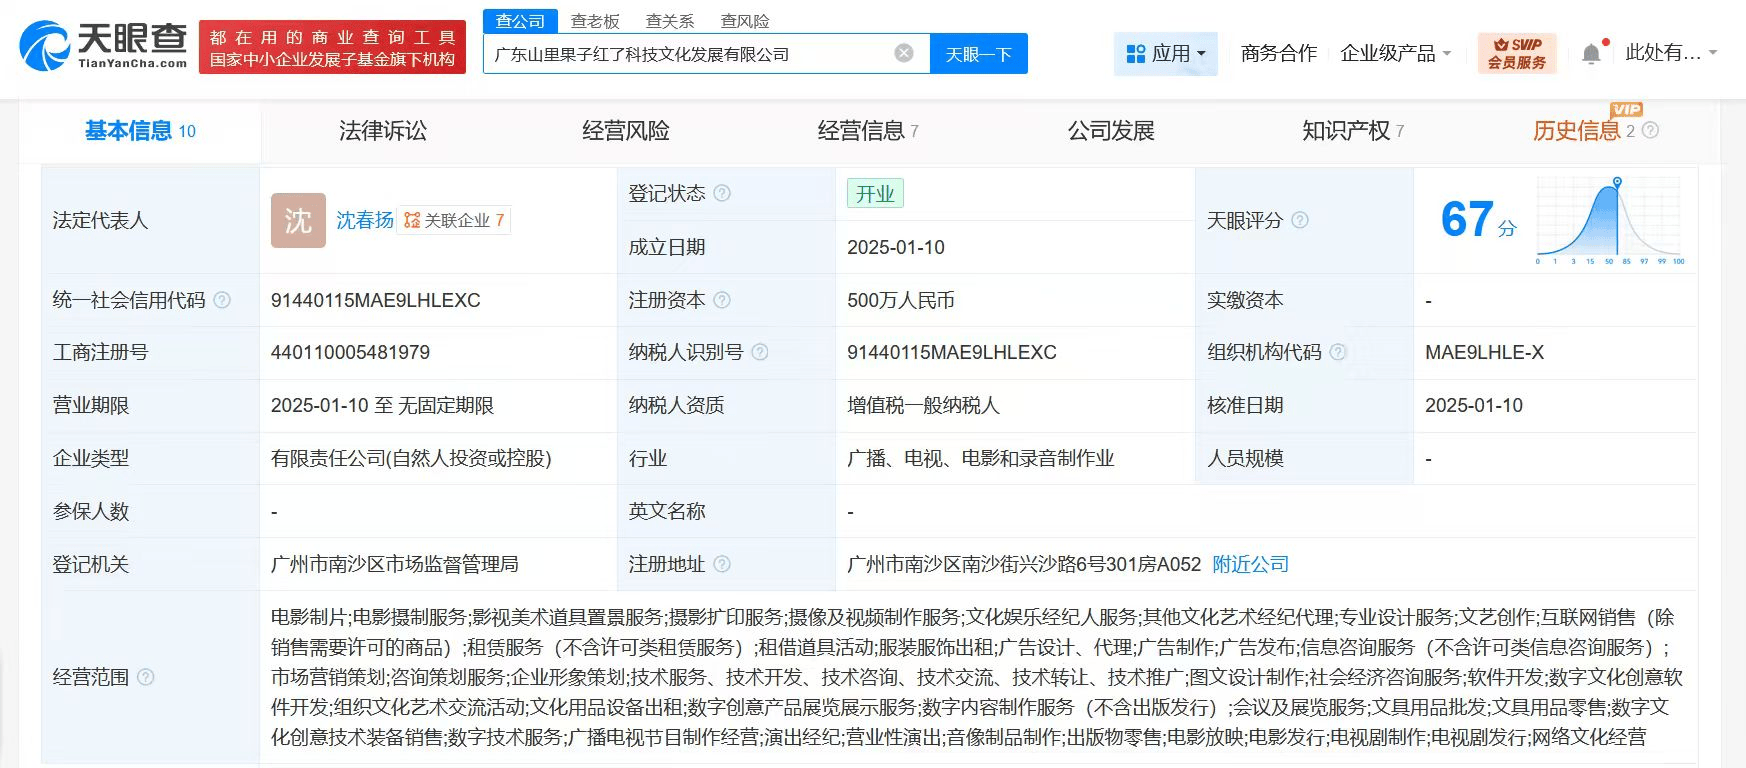Open 附近公司 nearby companies link

pyautogui.click(x=1250, y=564)
